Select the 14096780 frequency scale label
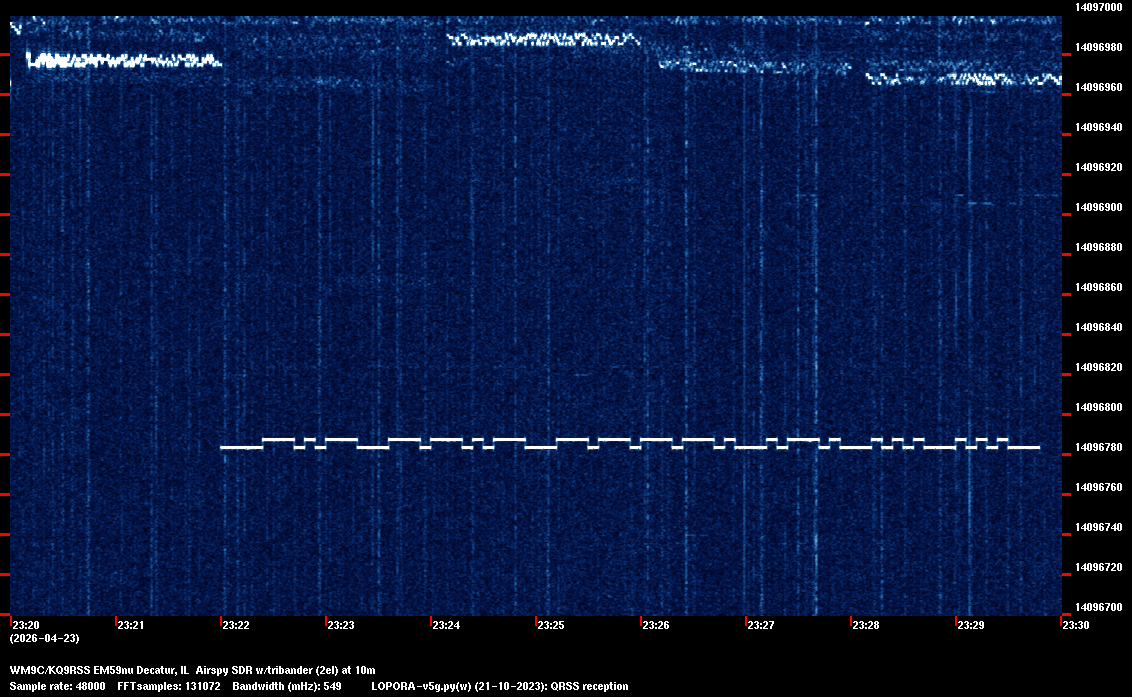Viewport: 1132px width, 697px height. tap(1098, 447)
